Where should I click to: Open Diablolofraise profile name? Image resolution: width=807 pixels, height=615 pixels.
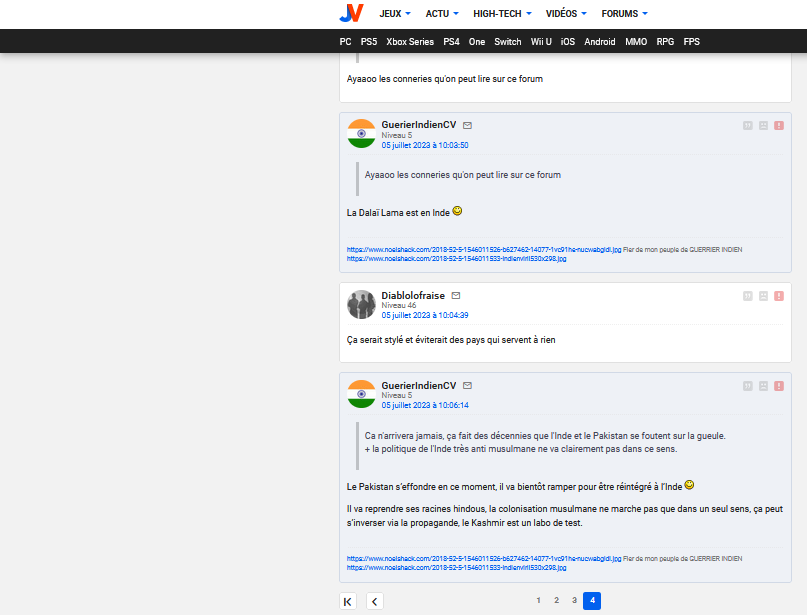pyautogui.click(x=413, y=295)
